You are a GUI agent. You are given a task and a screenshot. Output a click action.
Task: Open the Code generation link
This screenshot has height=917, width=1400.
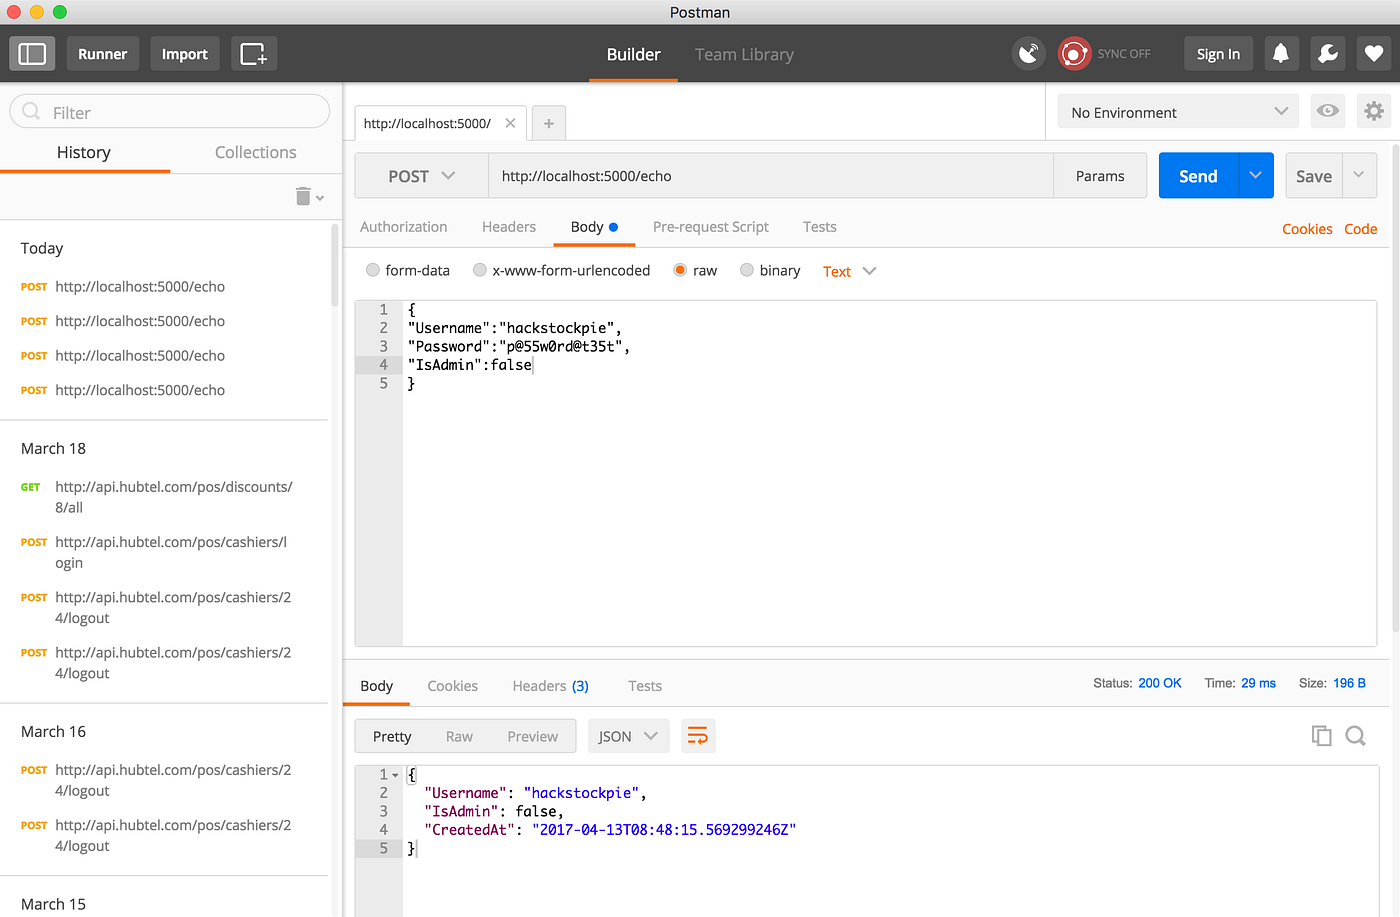point(1360,228)
